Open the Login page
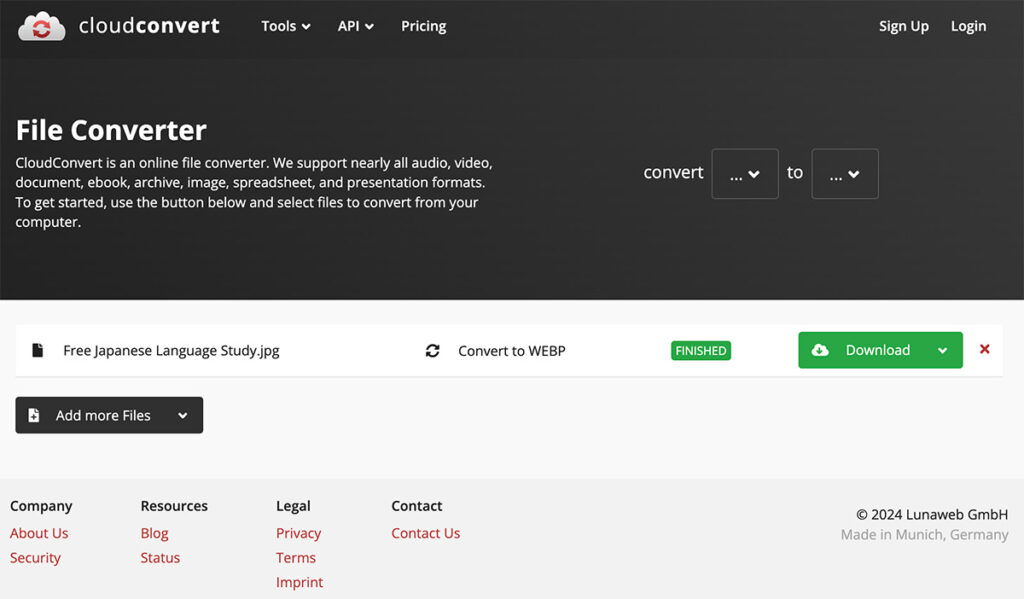This screenshot has width=1024, height=599. 967,26
